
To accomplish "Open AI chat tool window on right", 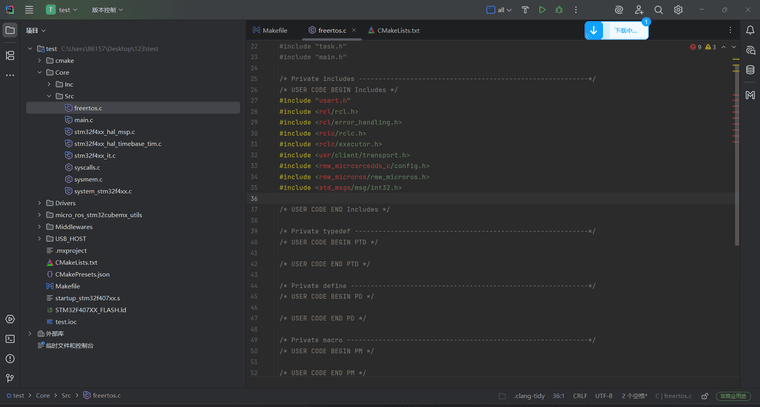I will click(x=750, y=50).
